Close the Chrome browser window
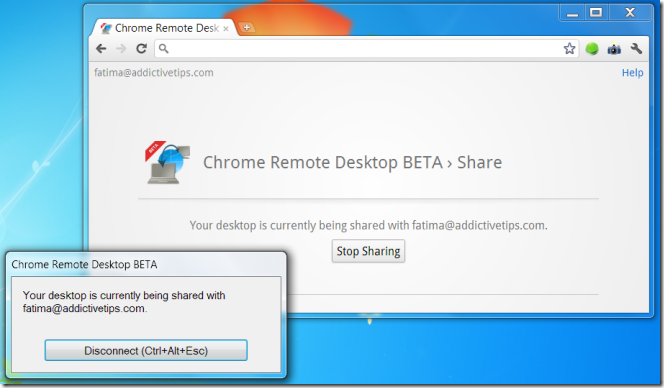Image resolution: width=664 pixels, height=388 pixels. pyautogui.click(x=630, y=13)
